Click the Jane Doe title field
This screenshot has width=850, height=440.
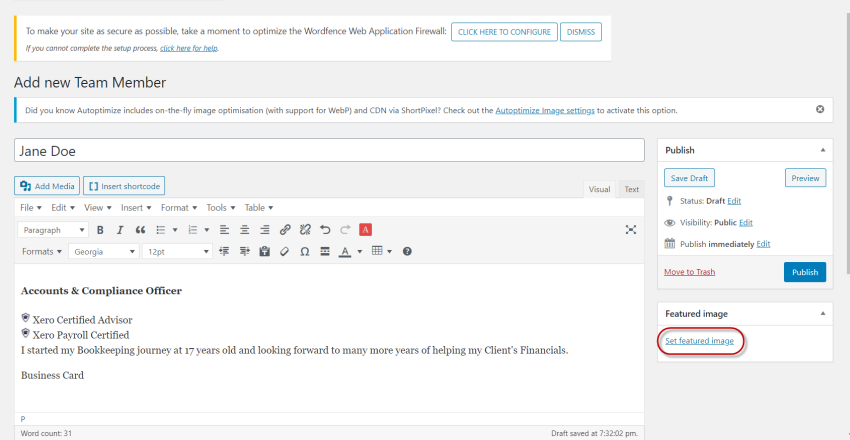329,150
